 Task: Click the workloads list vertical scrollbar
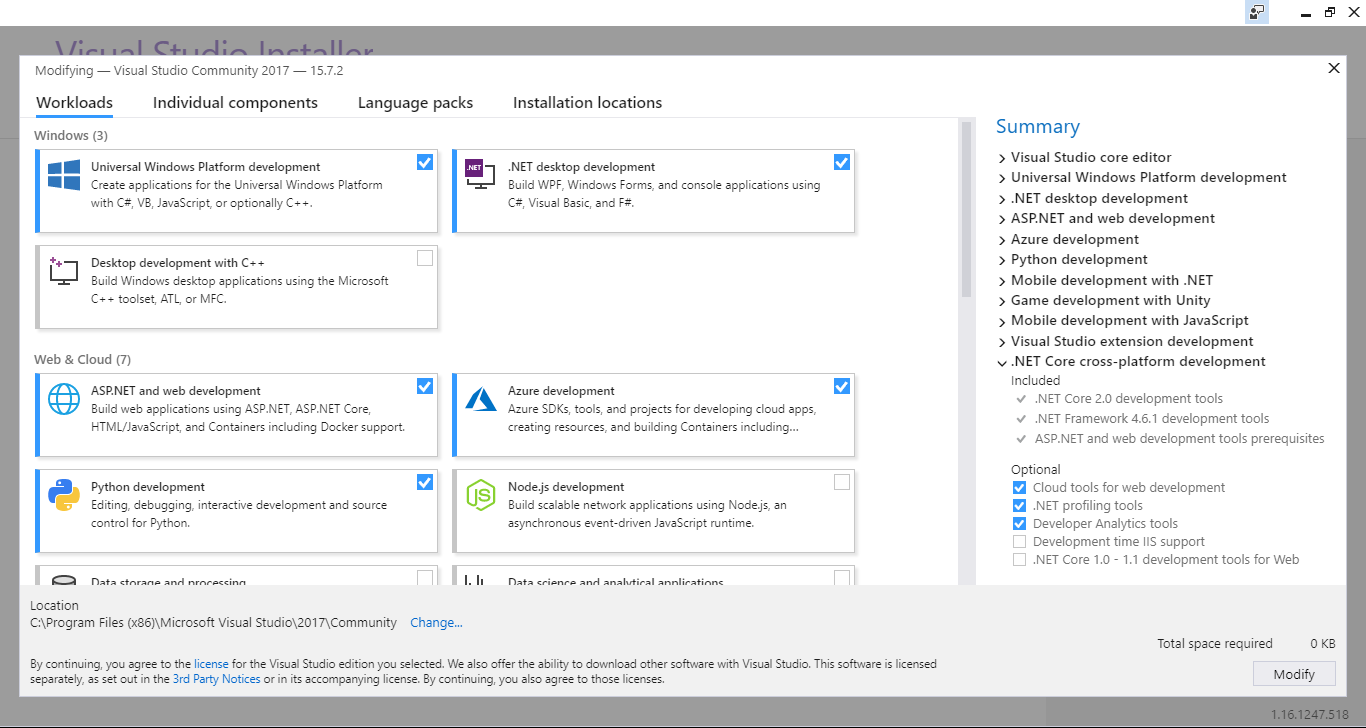[966, 210]
